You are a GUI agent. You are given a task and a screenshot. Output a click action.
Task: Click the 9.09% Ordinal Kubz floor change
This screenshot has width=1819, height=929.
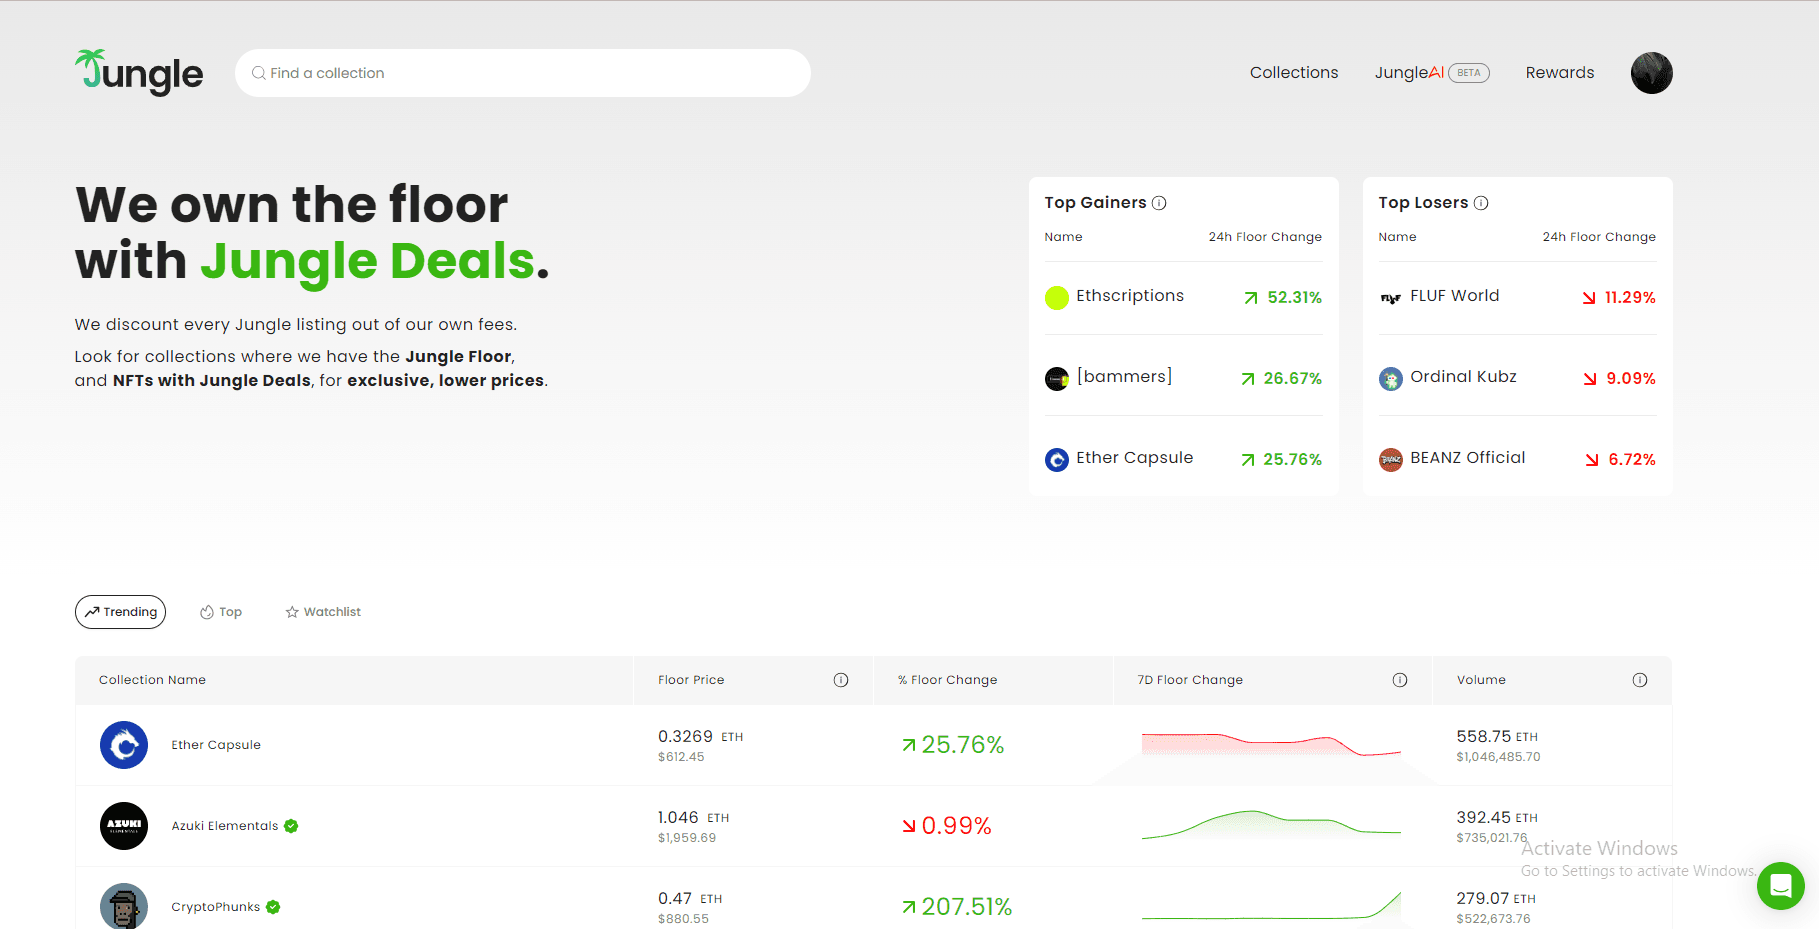click(1620, 379)
